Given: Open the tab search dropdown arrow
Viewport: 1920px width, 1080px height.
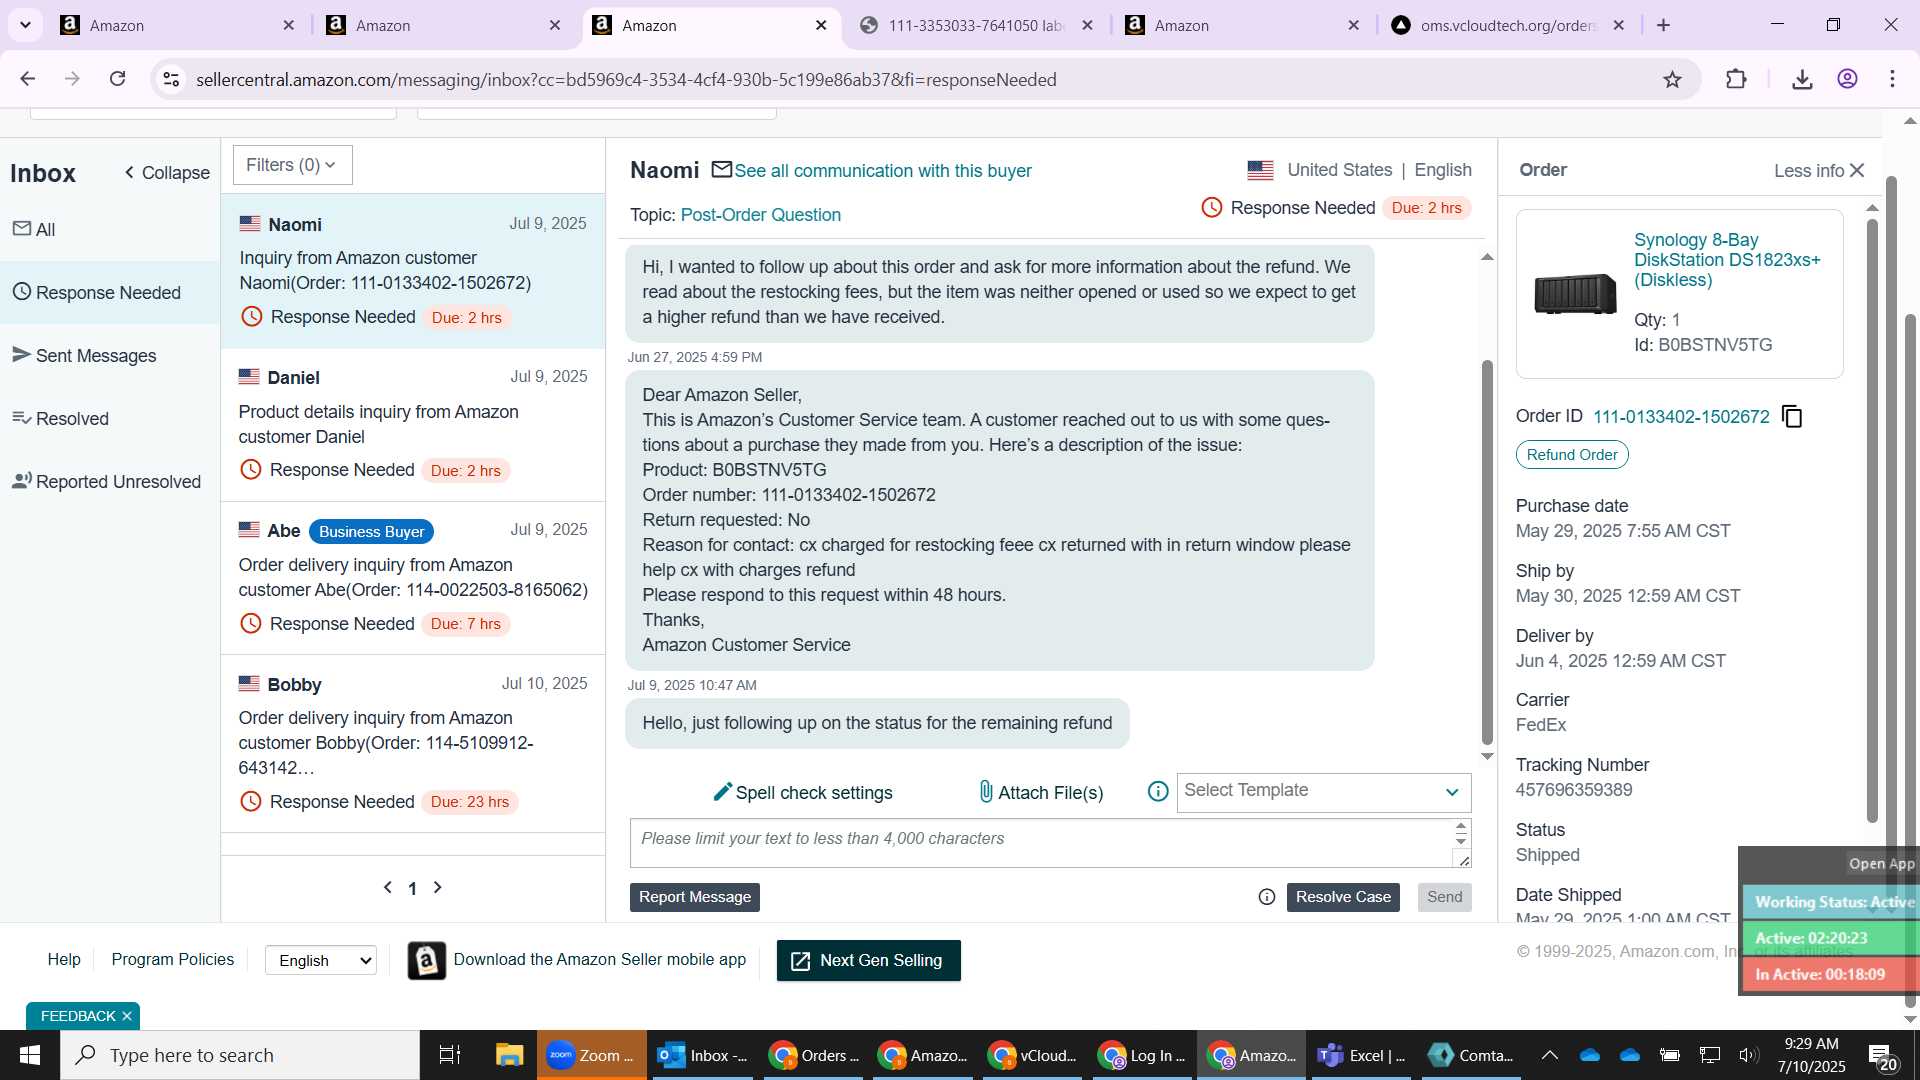Looking at the screenshot, I should coord(25,25).
